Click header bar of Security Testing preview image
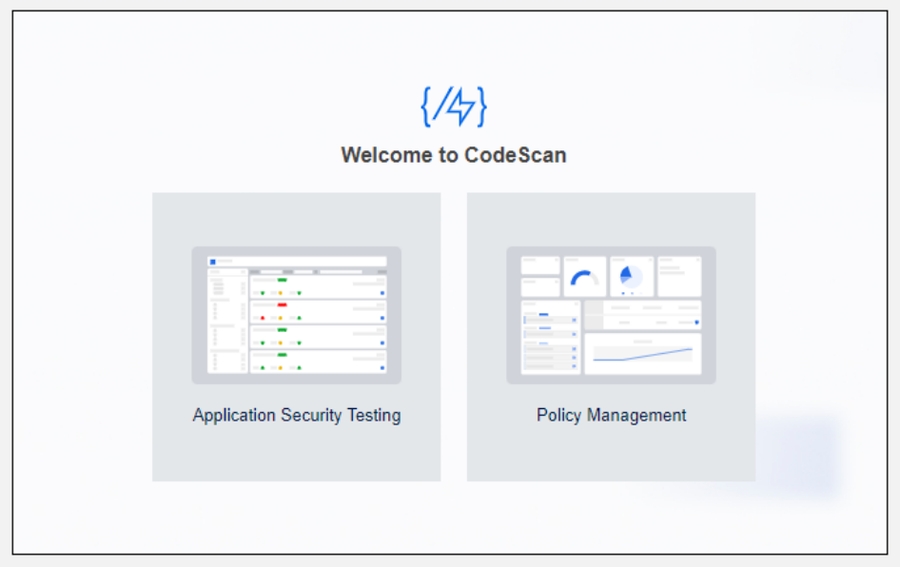The height and width of the screenshot is (567, 900). pos(297,261)
